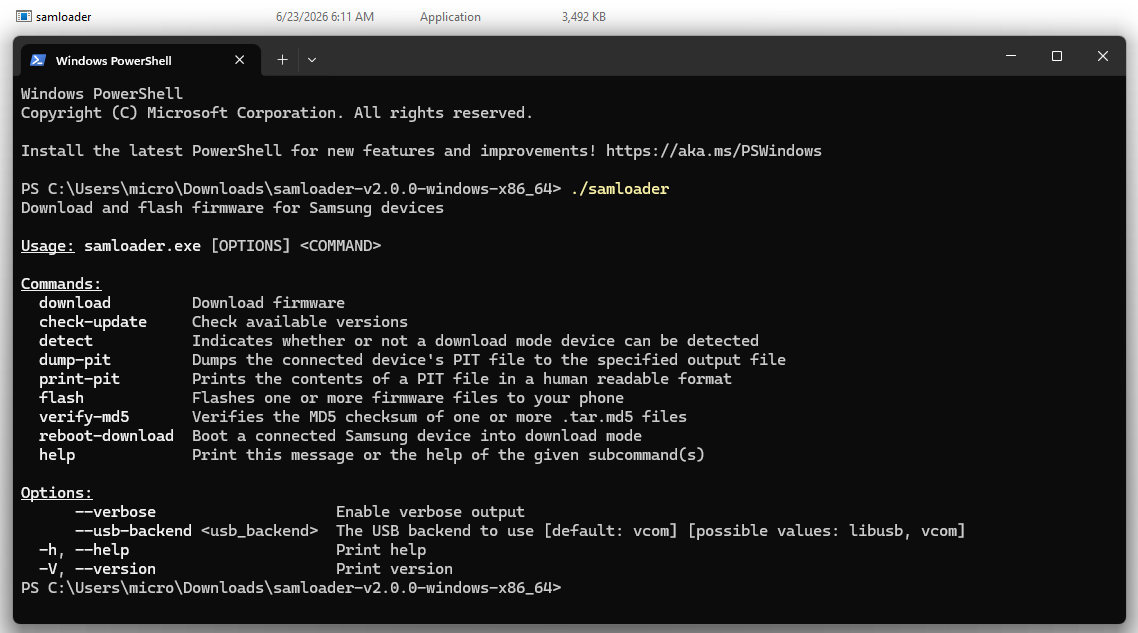This screenshot has width=1138, height=633.
Task: Open a new terminal tab with plus
Action: 282,60
